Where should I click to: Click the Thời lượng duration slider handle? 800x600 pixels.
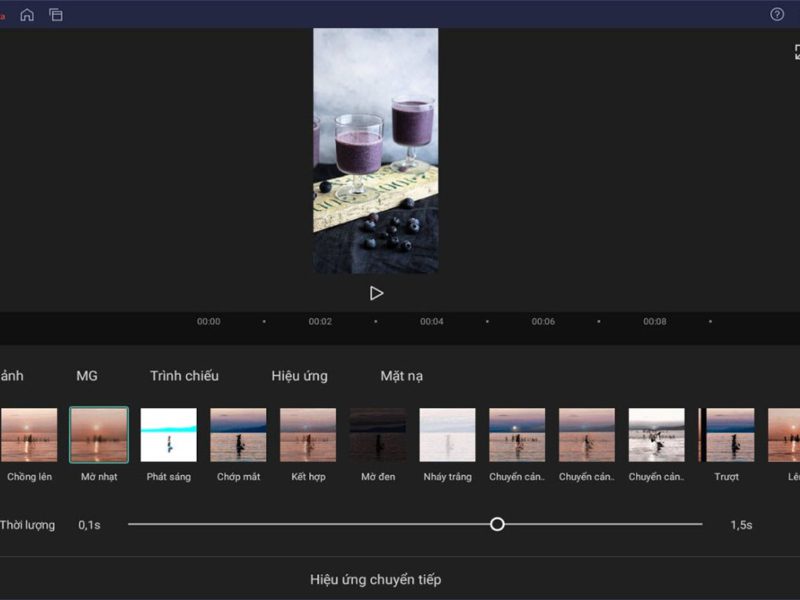497,524
